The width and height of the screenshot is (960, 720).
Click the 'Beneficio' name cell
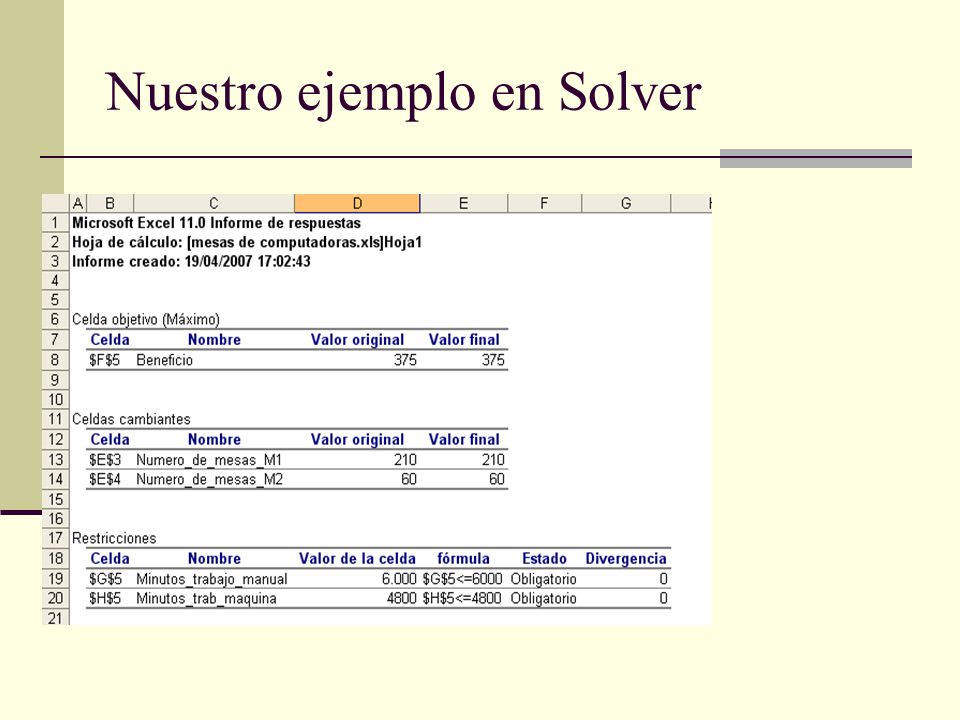[164, 360]
